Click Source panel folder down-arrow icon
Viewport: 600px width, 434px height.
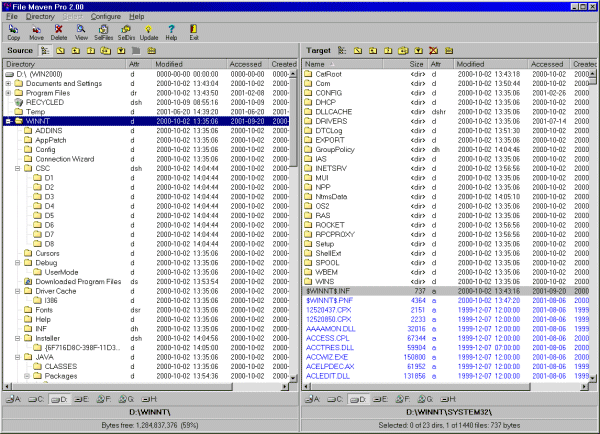[121, 51]
